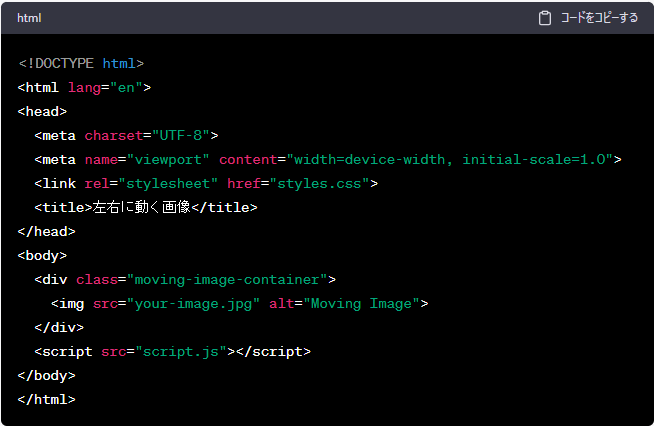
Task: Click the "UTF-8" charset value
Action: 180,135
